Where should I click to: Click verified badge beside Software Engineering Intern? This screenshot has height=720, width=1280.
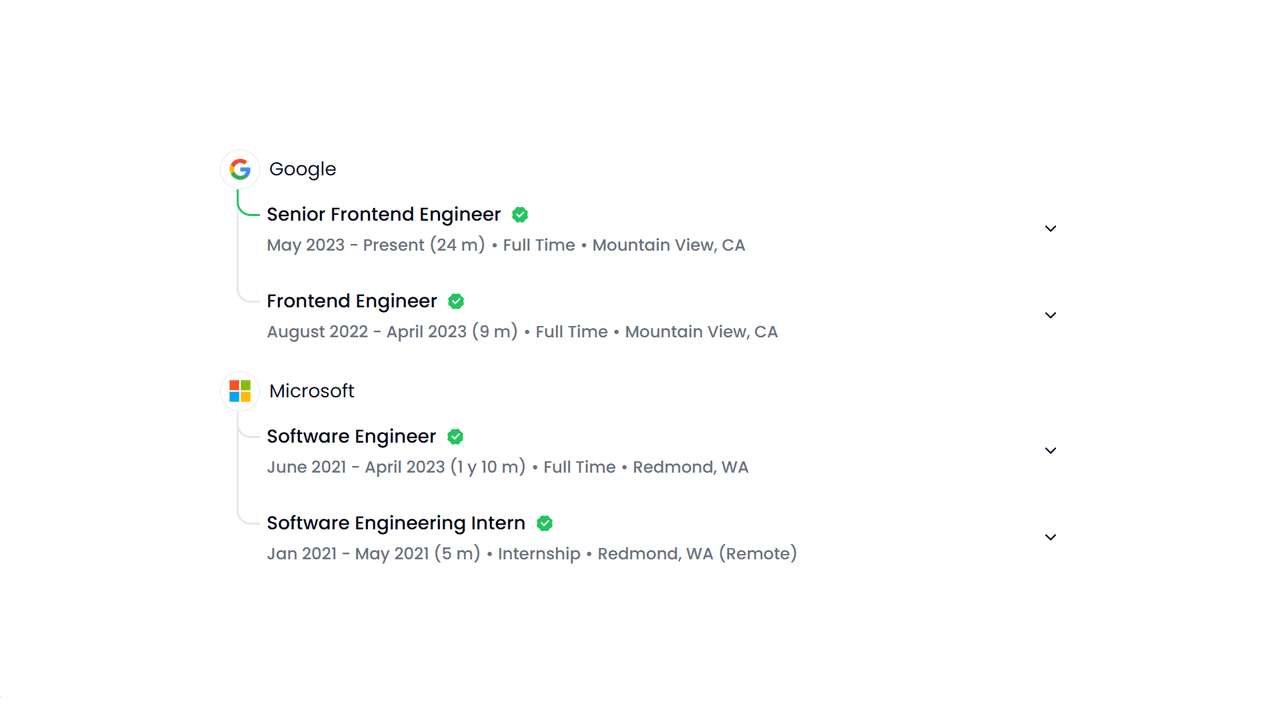(x=545, y=523)
